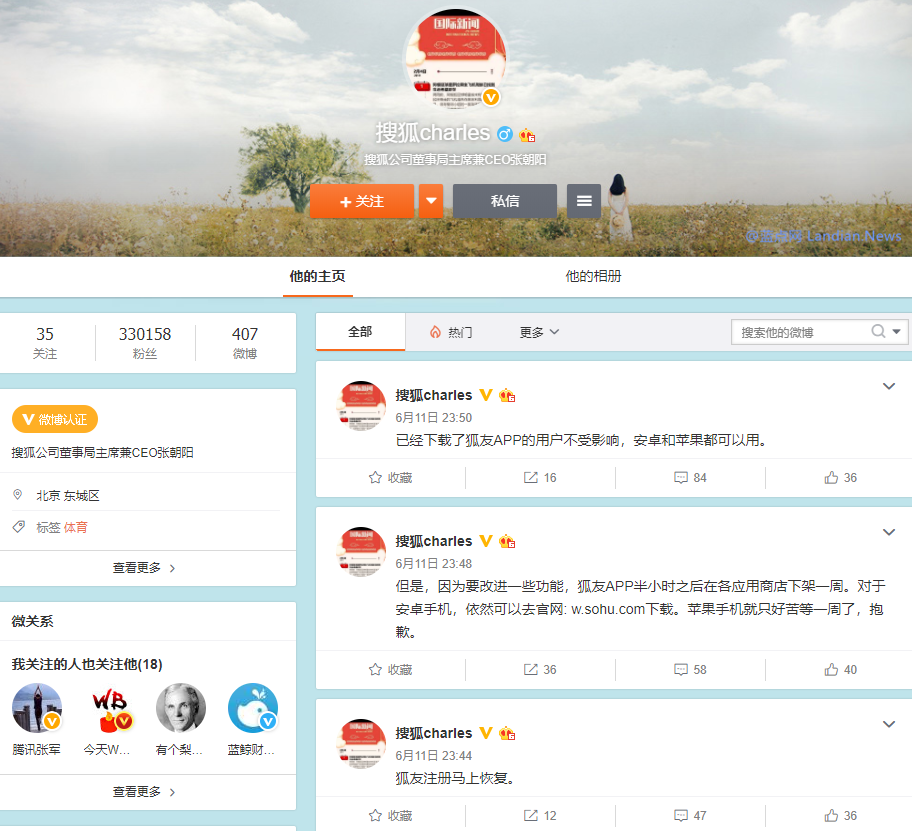Open comments on 23:44 post showing 47
The width and height of the screenshot is (912, 831).
point(690,815)
